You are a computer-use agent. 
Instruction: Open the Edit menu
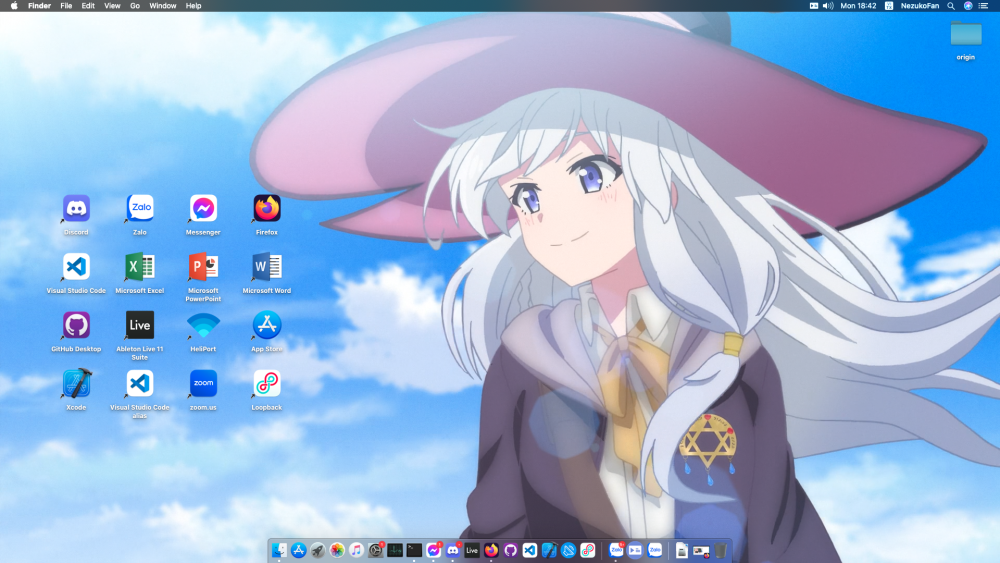click(88, 6)
